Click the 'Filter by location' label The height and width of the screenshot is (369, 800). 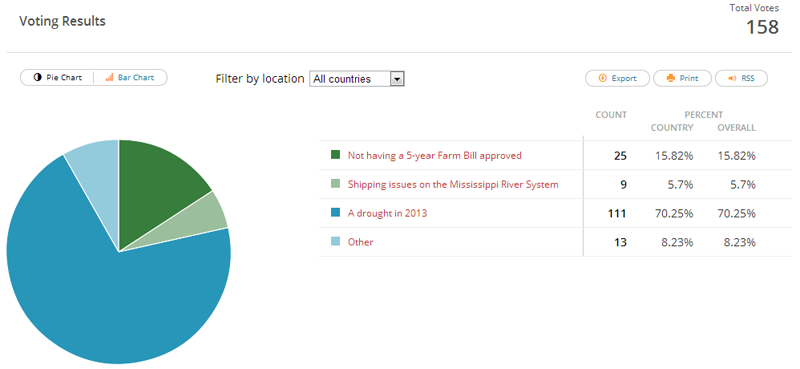click(x=260, y=79)
